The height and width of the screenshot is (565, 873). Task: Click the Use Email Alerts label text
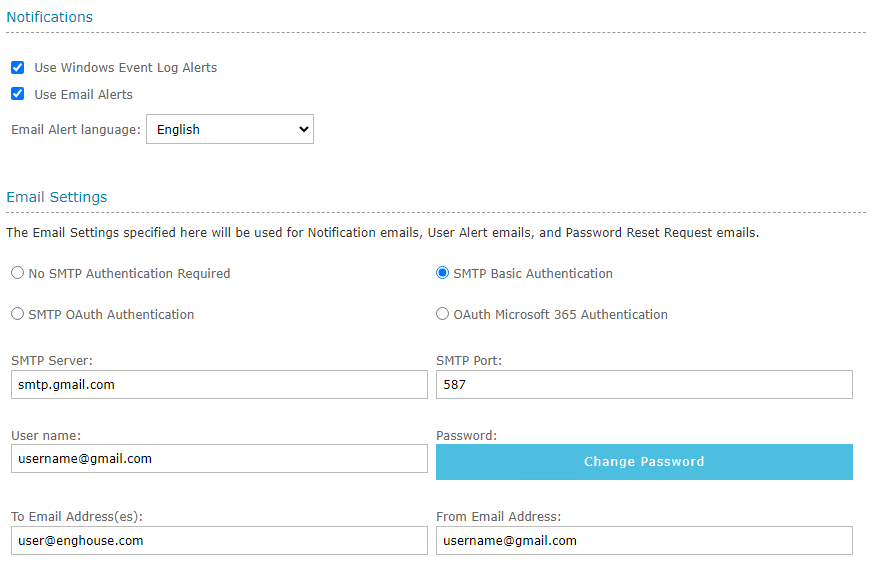click(84, 95)
